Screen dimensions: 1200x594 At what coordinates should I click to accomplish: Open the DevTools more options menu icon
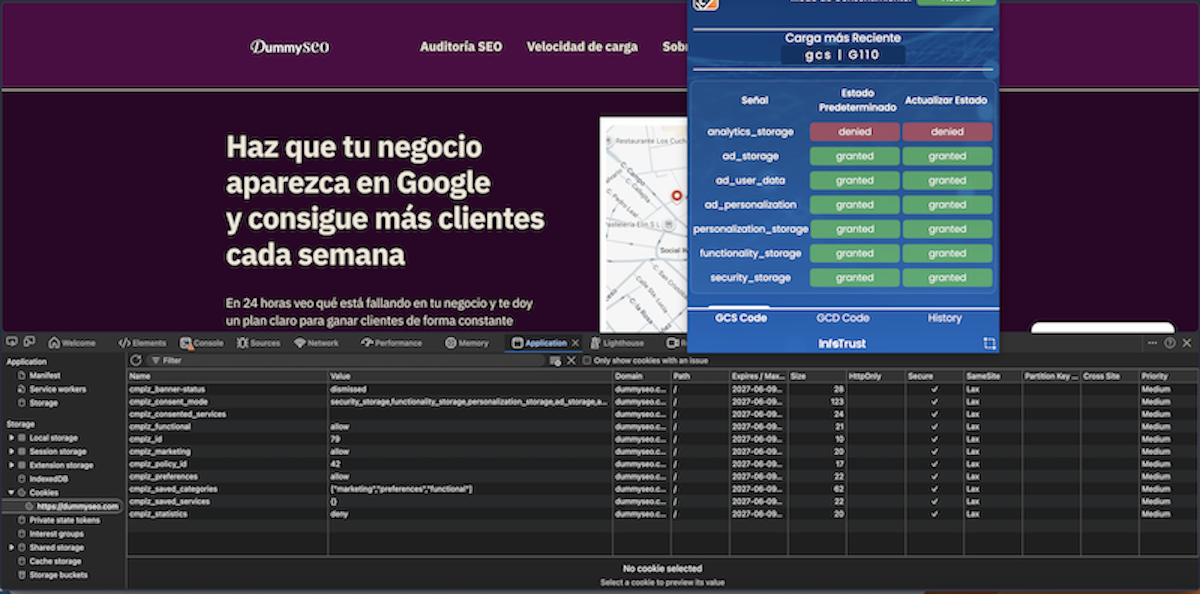pyautogui.click(x=1152, y=343)
